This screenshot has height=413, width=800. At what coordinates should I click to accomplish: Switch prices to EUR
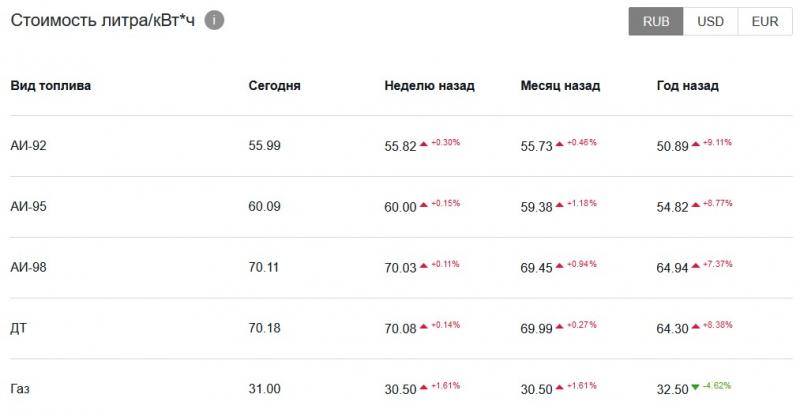764,21
